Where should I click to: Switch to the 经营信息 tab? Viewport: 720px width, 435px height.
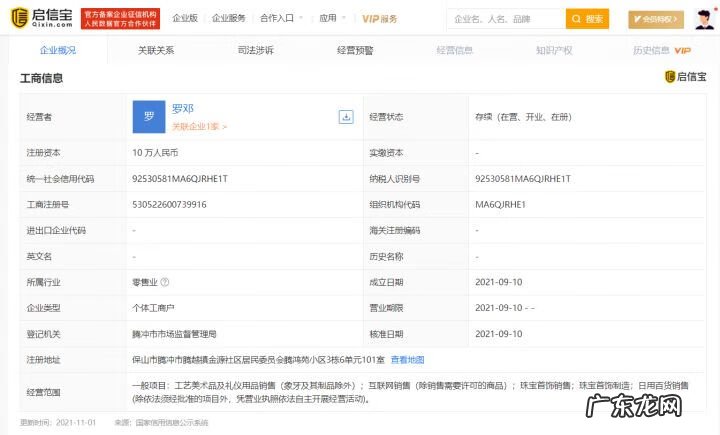tap(455, 50)
